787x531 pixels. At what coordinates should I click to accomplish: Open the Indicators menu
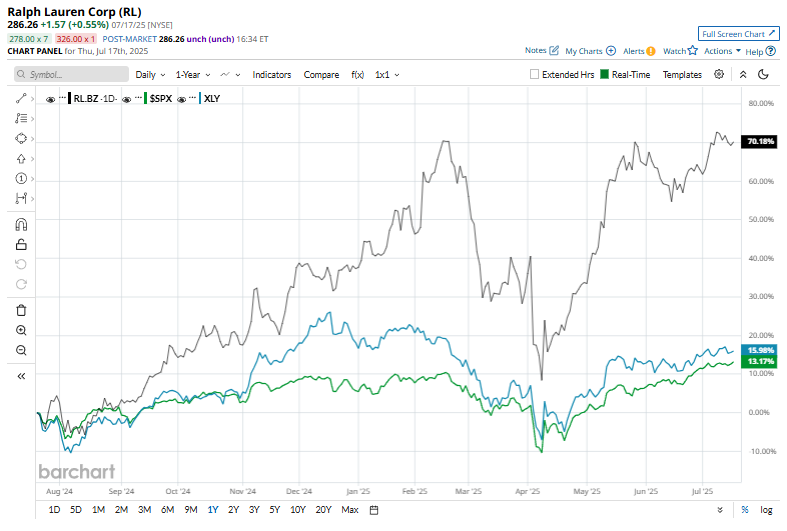[272, 74]
